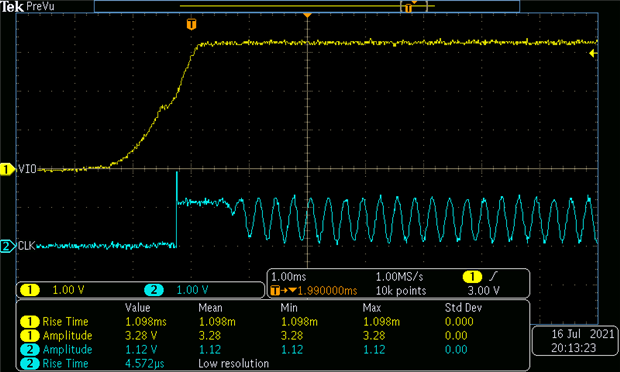The height and width of the screenshot is (372, 620).
Task: Click the 1.00ms timebase readout
Action: tap(289, 277)
